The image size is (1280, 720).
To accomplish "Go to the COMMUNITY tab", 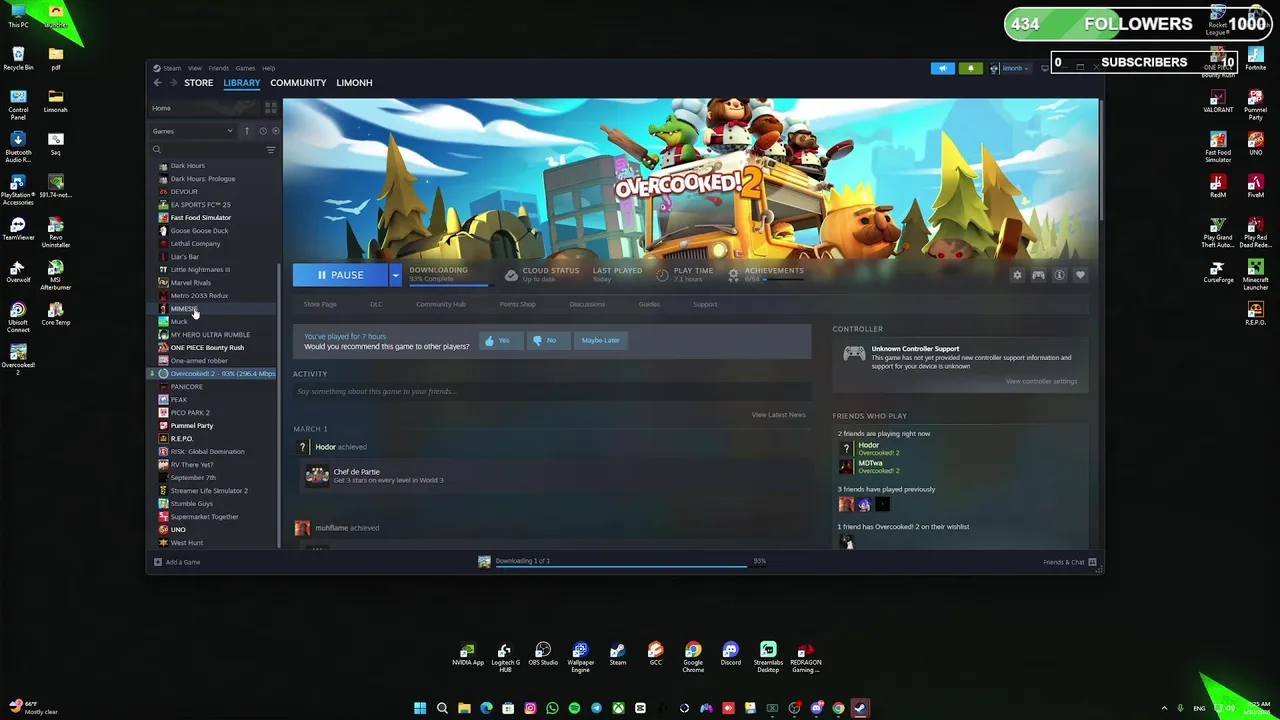I will 298,83.
